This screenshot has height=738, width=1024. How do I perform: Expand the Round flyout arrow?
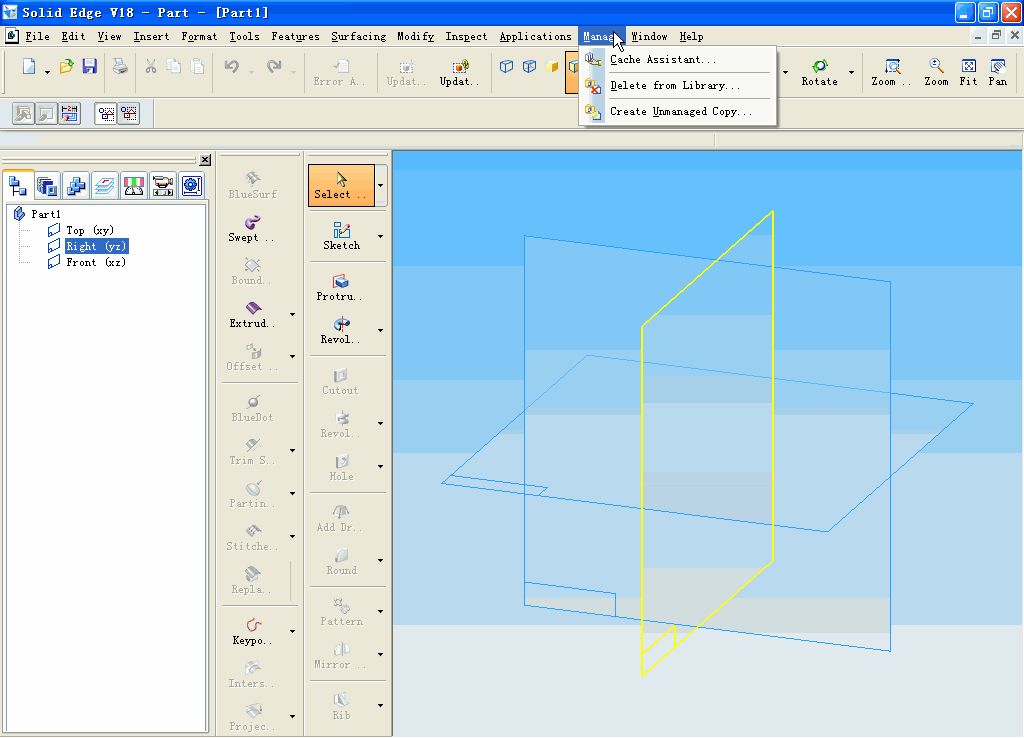[380, 560]
